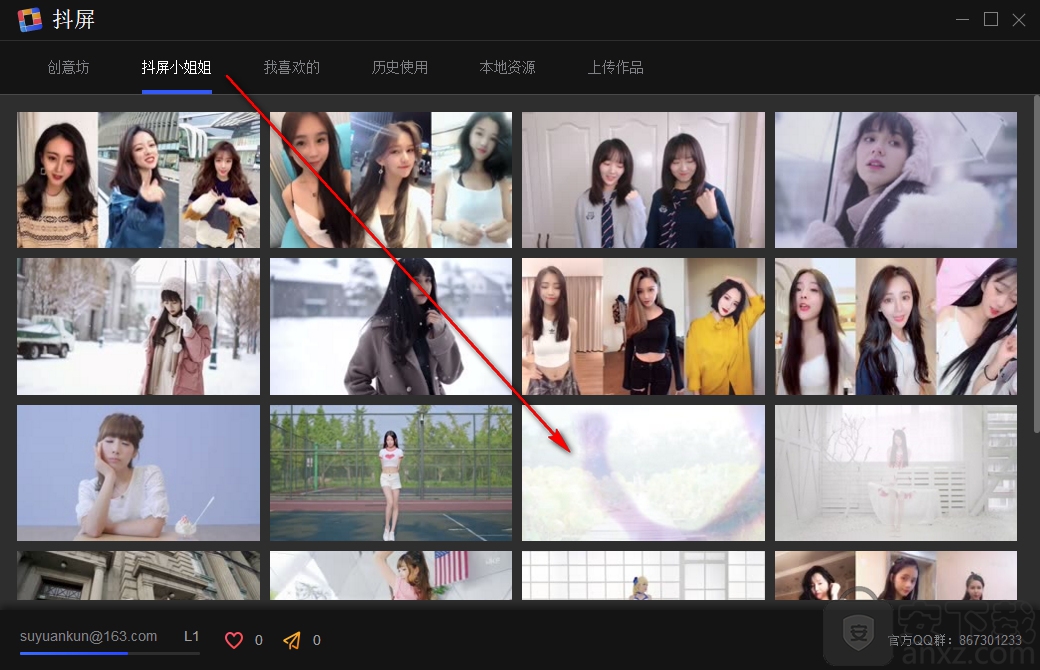Select the stone building thumbnail

[139, 576]
